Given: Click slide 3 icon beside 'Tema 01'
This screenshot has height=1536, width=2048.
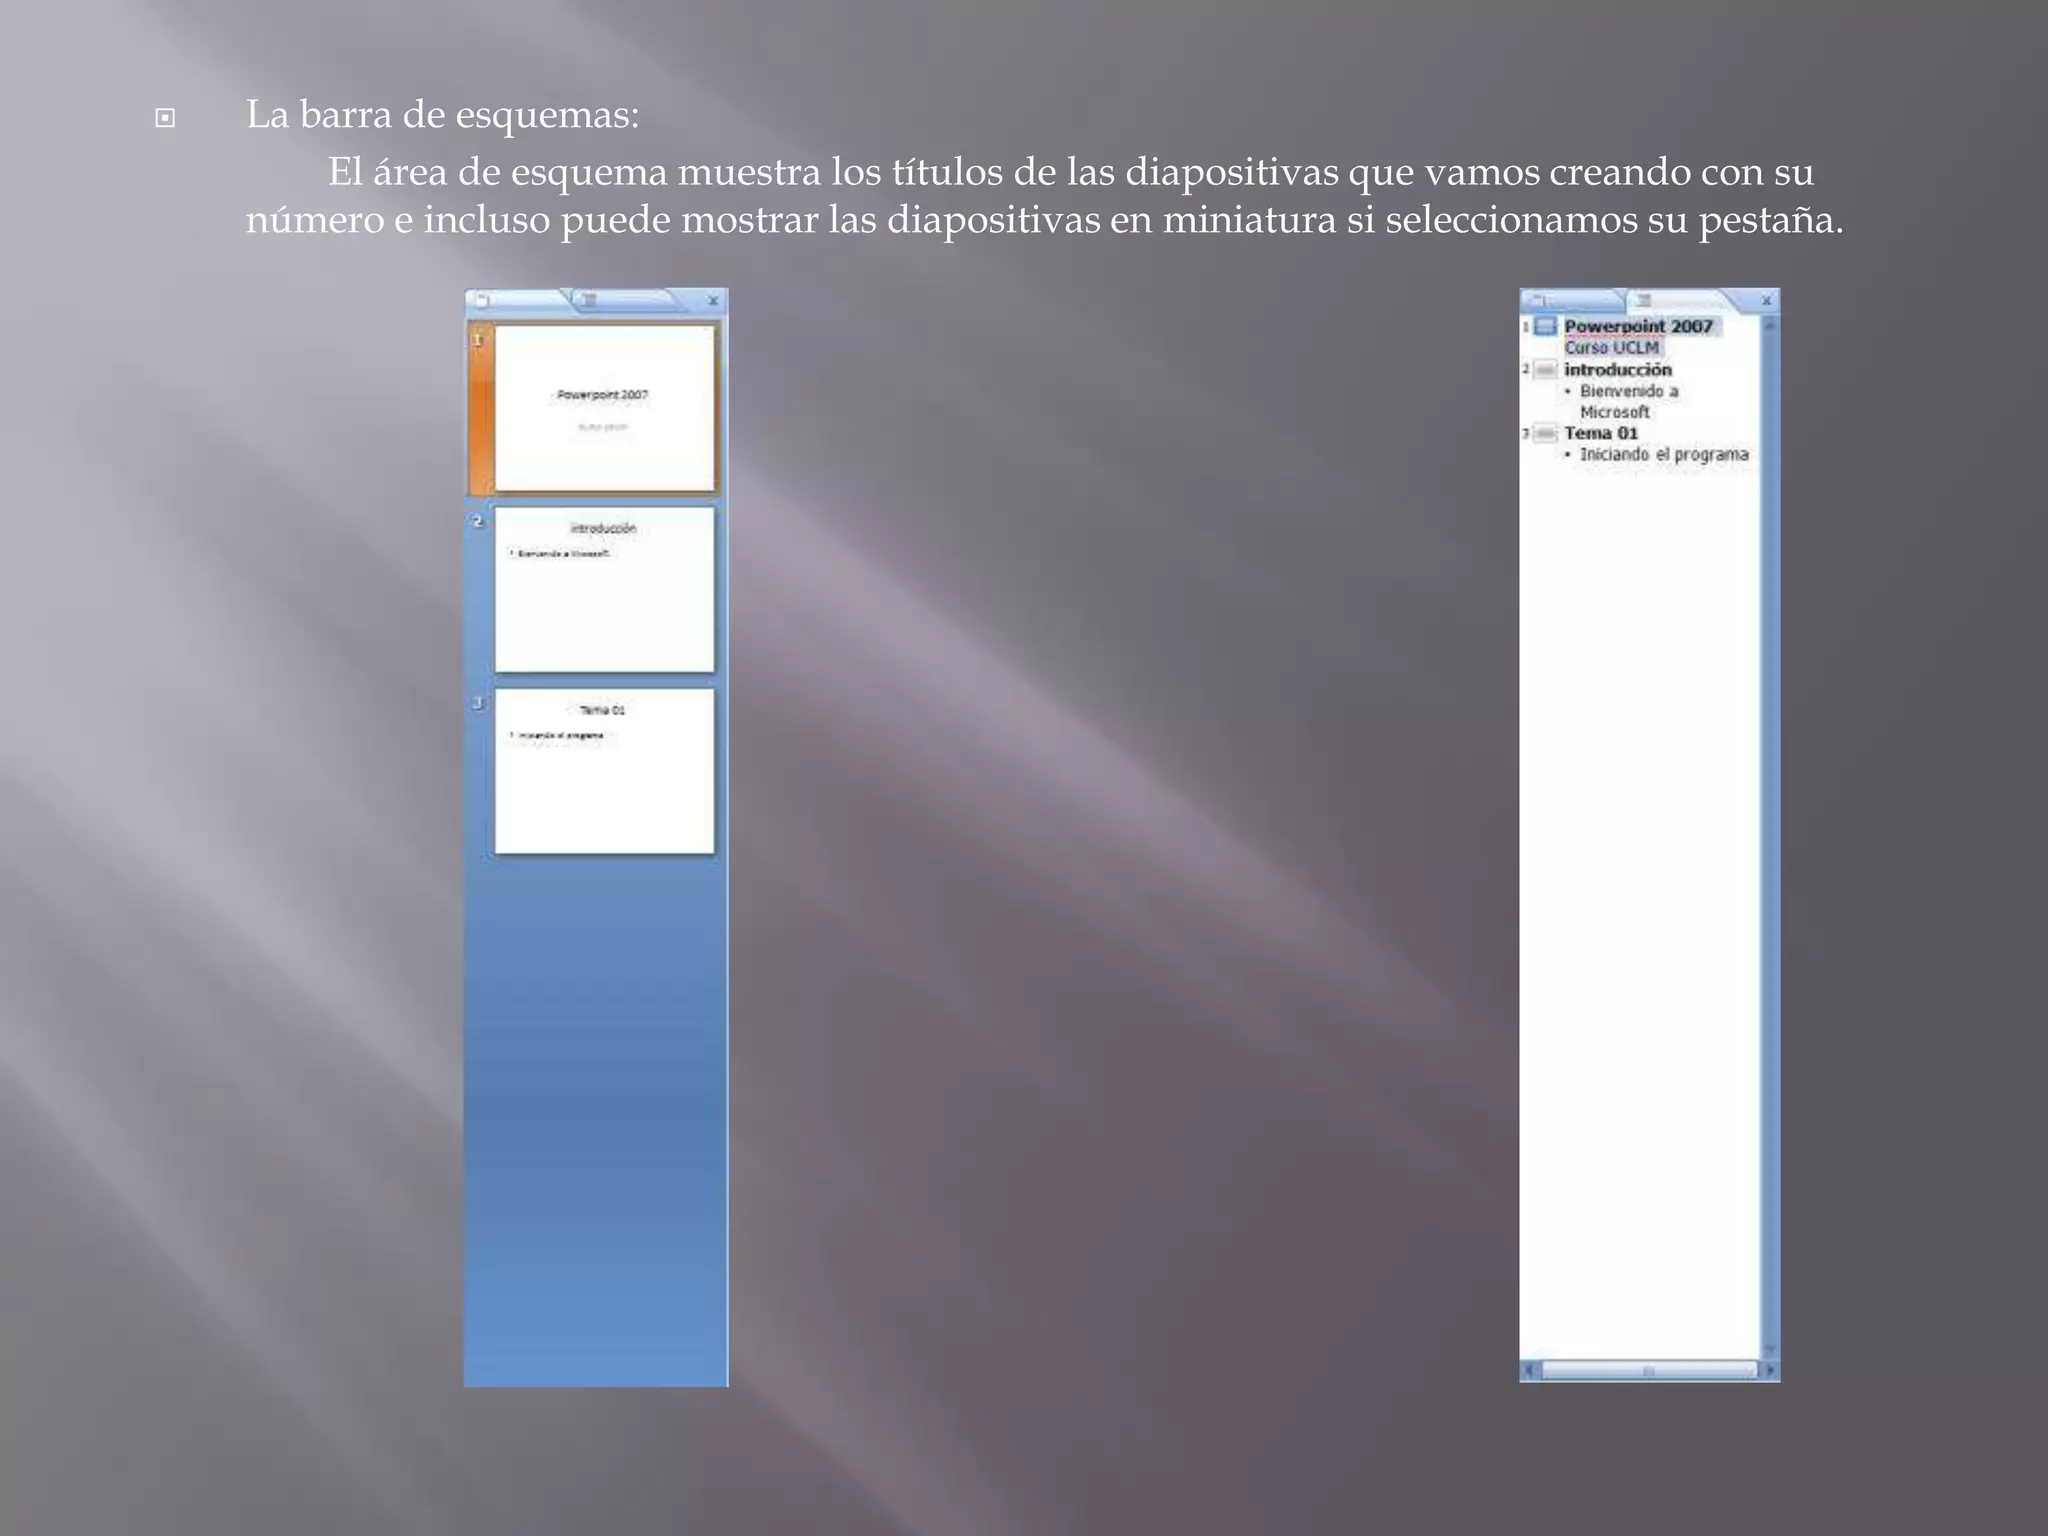Looking at the screenshot, I should coord(1545,433).
